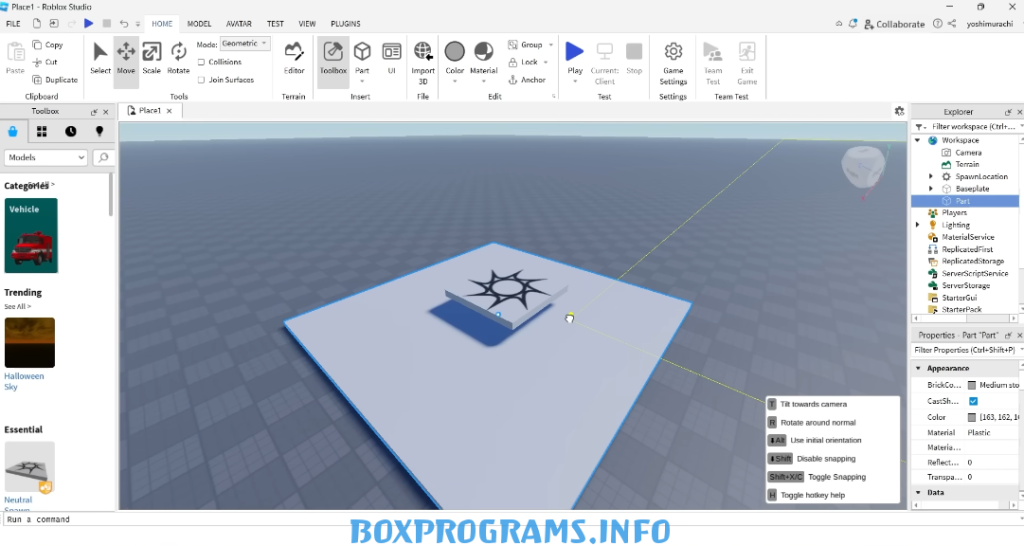1024x546 pixels.
Task: Collapse the Workspace tree node
Action: [918, 140]
